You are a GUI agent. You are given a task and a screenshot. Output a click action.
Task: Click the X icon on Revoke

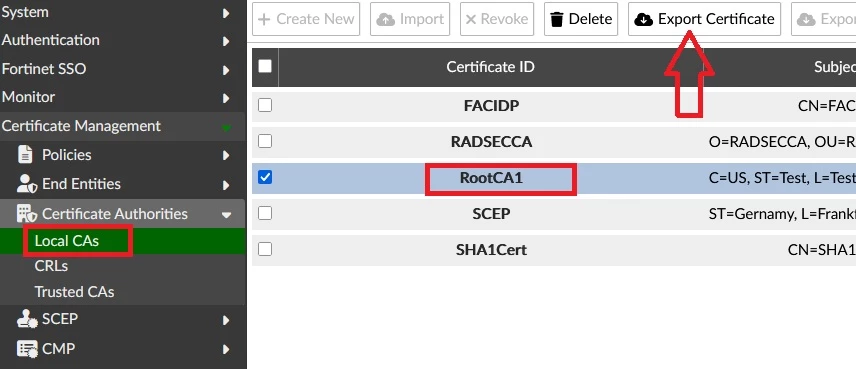pyautogui.click(x=471, y=20)
